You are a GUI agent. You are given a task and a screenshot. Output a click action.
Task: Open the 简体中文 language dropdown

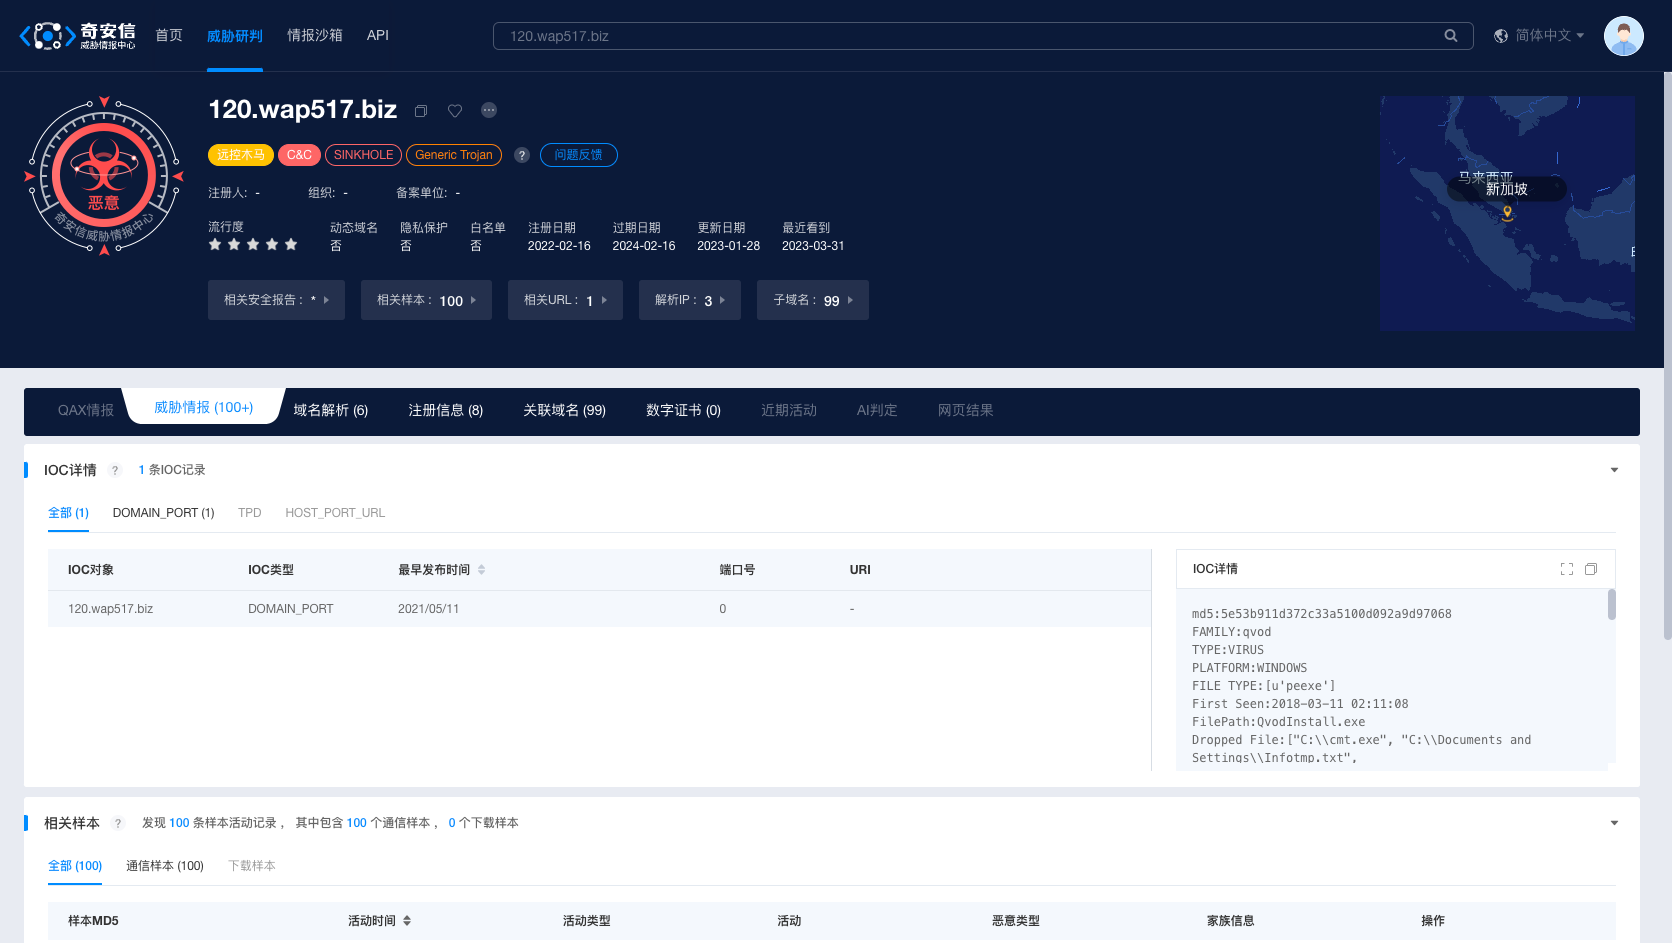pos(1549,36)
